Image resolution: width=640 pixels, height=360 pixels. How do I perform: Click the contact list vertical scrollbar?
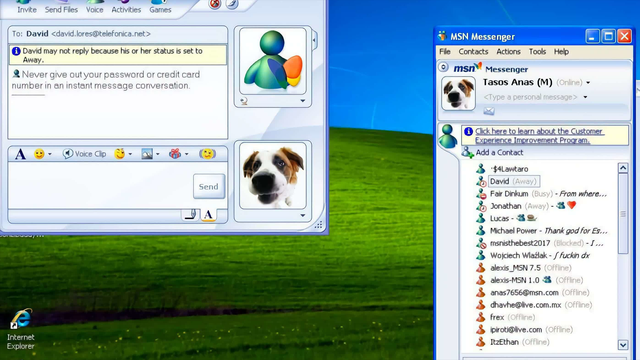point(623,256)
